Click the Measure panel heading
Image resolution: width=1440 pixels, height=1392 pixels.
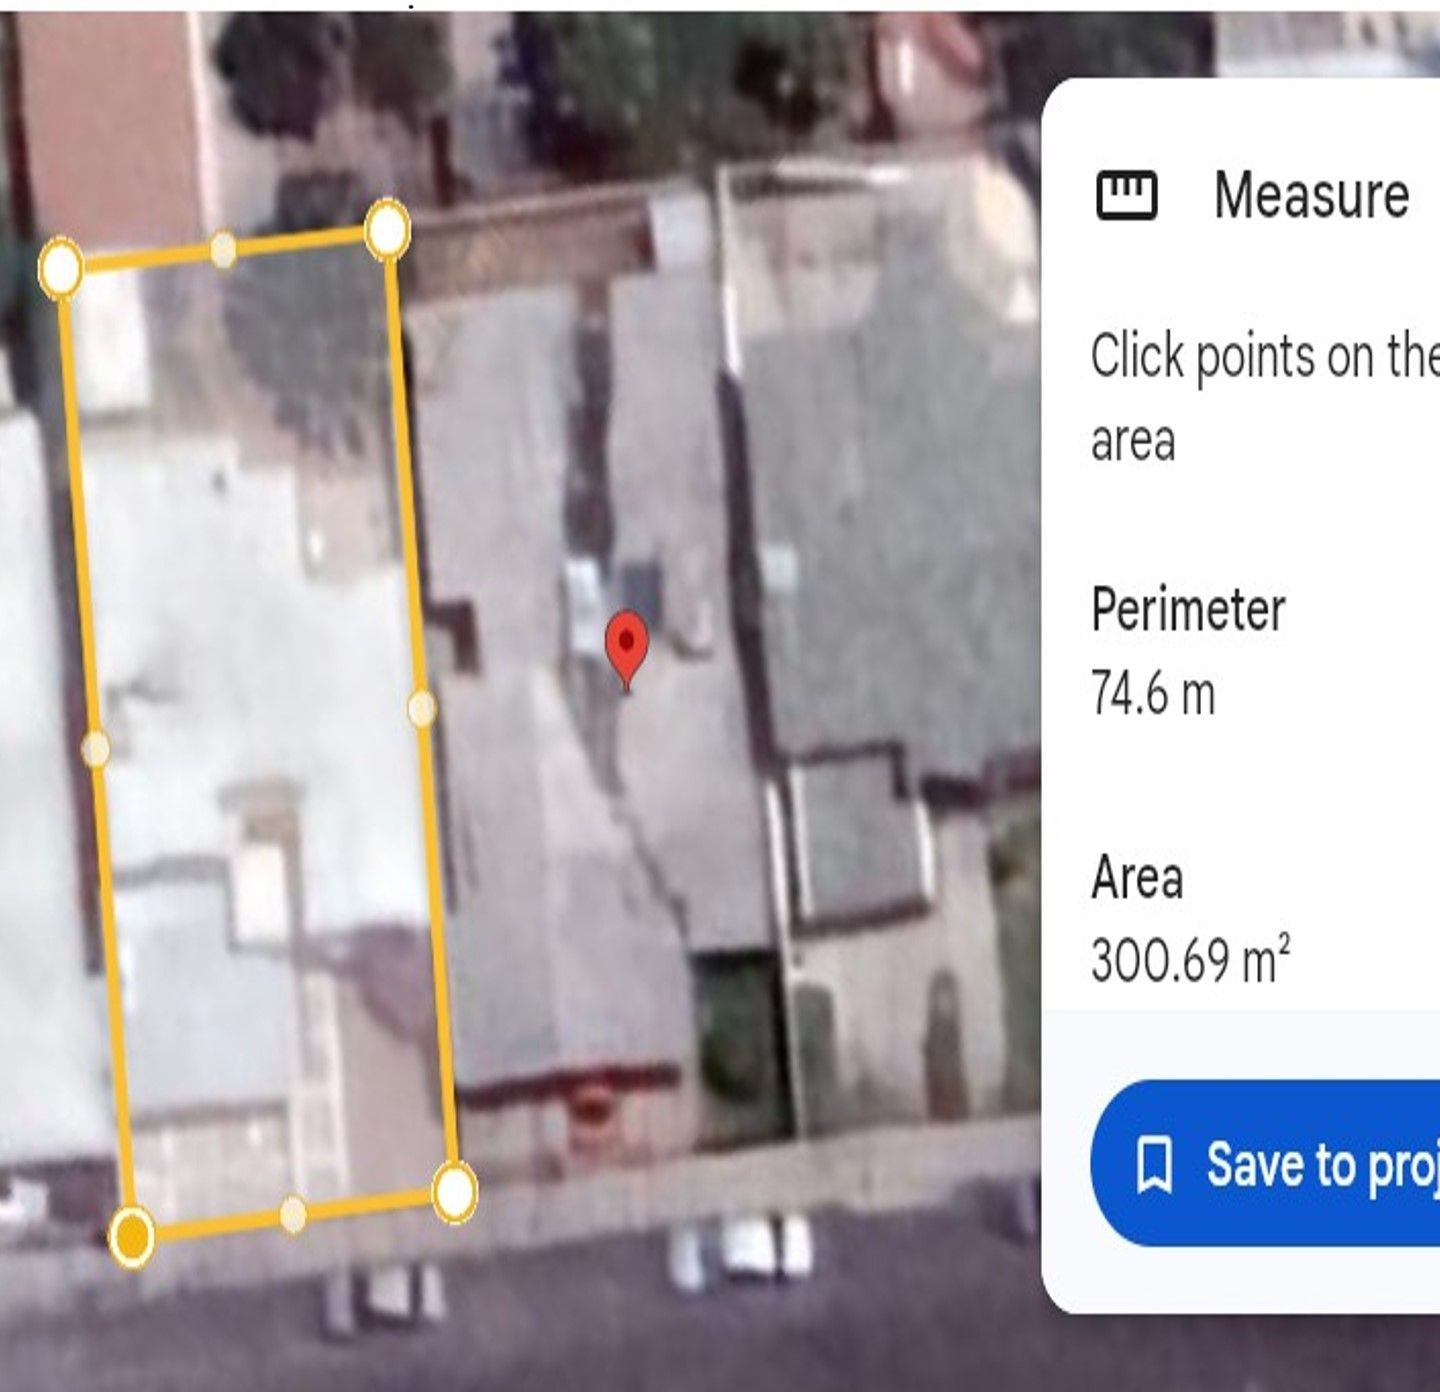point(1311,194)
